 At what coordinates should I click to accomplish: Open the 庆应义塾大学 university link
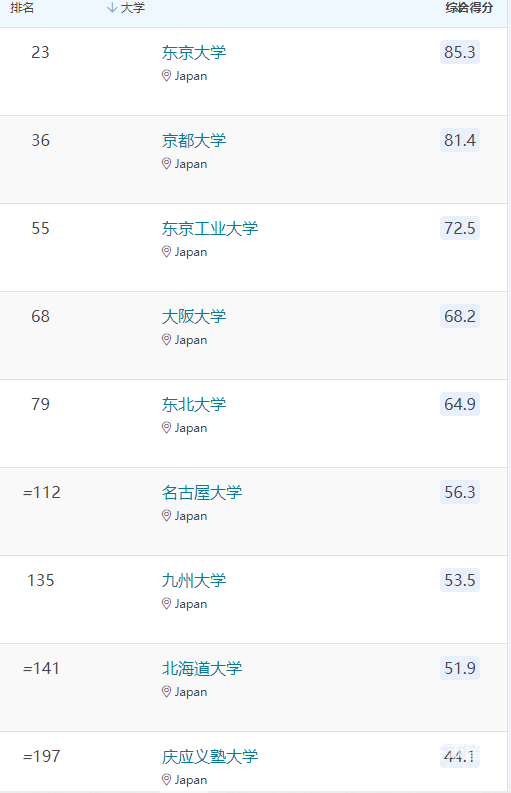click(210, 757)
